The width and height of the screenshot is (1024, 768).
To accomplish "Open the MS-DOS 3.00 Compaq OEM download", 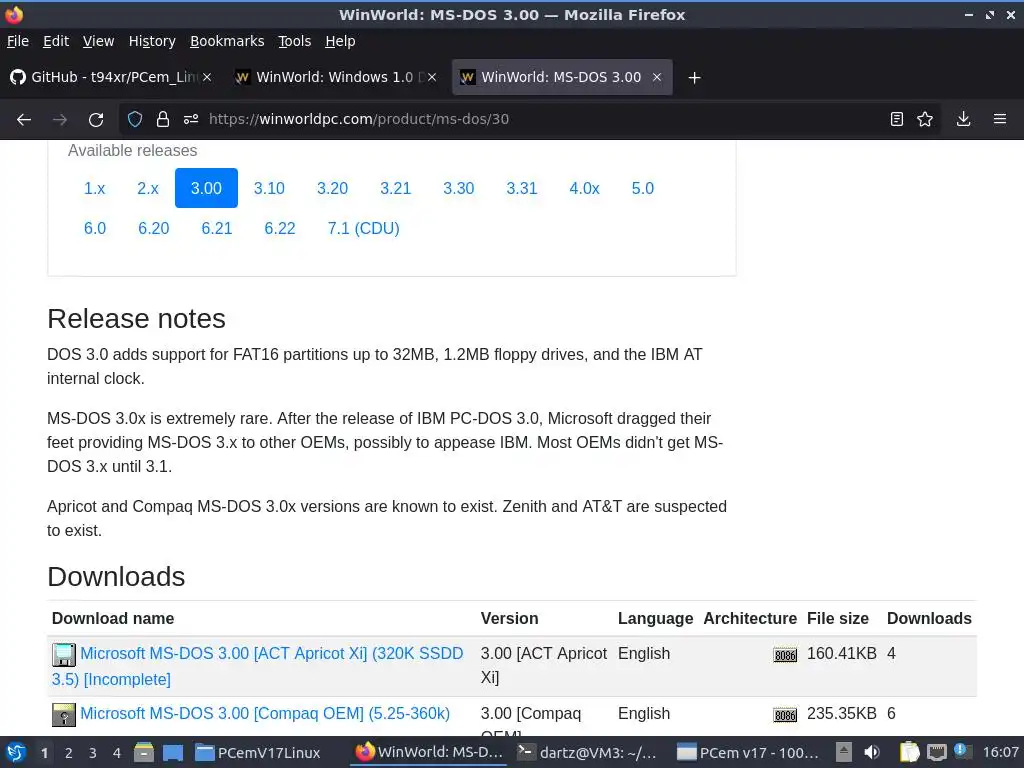I will (x=264, y=713).
